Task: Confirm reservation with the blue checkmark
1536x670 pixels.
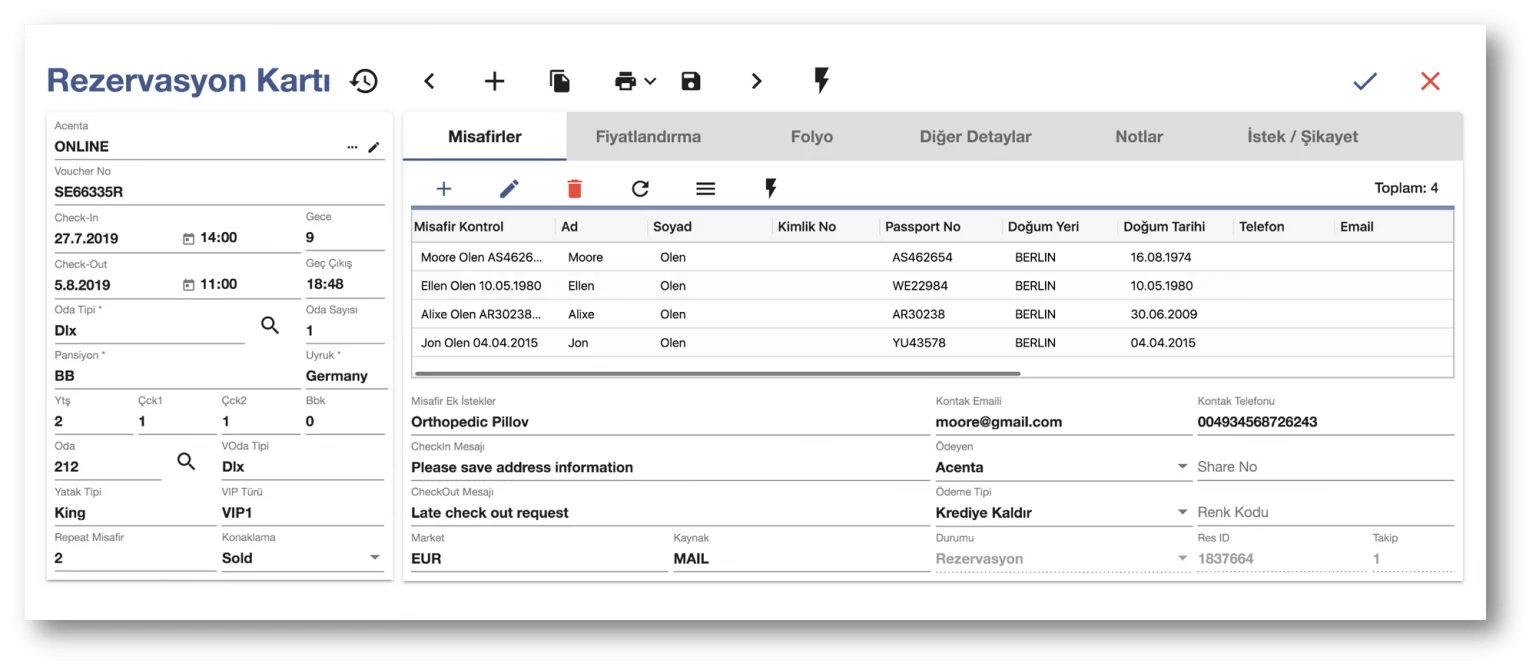Action: click(x=1365, y=81)
